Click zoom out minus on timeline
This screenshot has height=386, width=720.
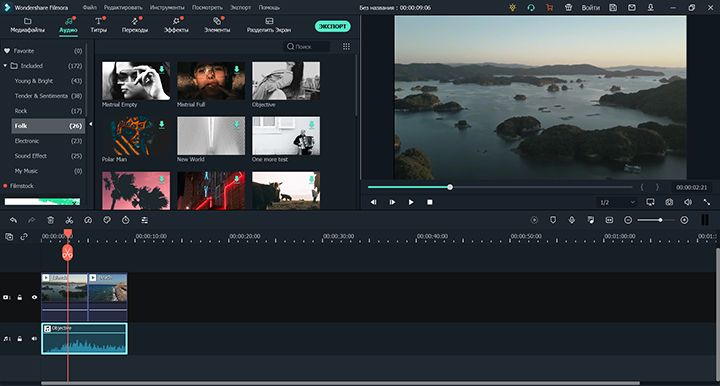coord(628,220)
